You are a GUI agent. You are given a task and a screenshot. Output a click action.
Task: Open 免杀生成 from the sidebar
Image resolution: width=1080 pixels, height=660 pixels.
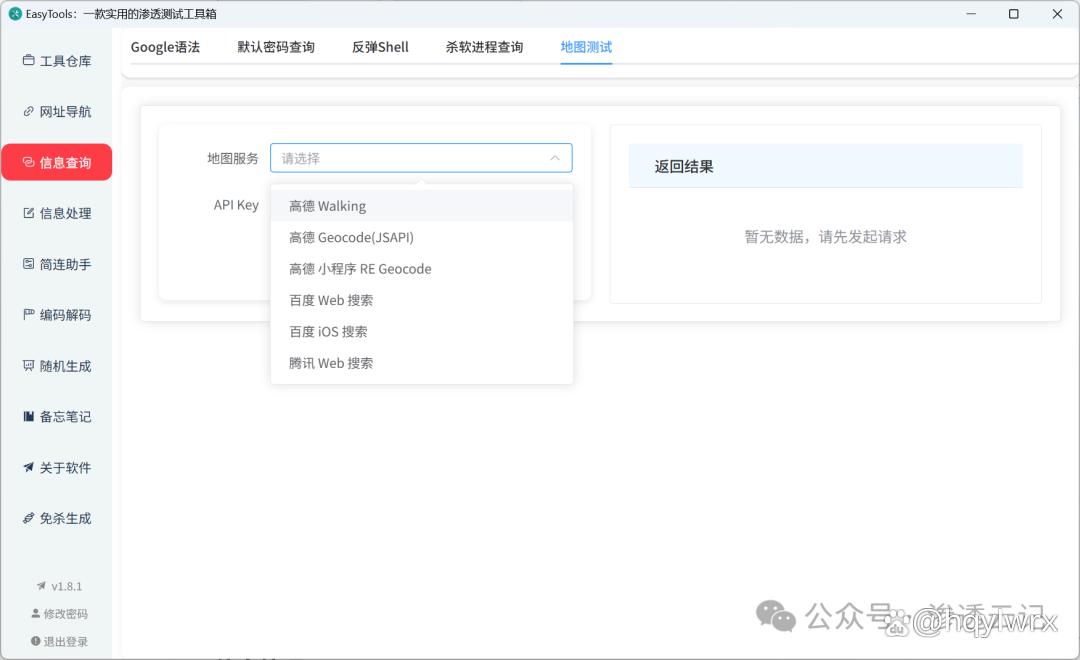pyautogui.click(x=56, y=518)
